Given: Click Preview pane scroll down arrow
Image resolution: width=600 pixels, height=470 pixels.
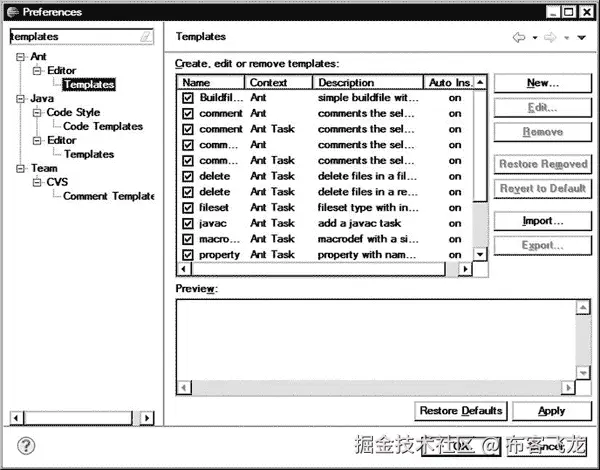Looking at the screenshot, I should pos(583,373).
